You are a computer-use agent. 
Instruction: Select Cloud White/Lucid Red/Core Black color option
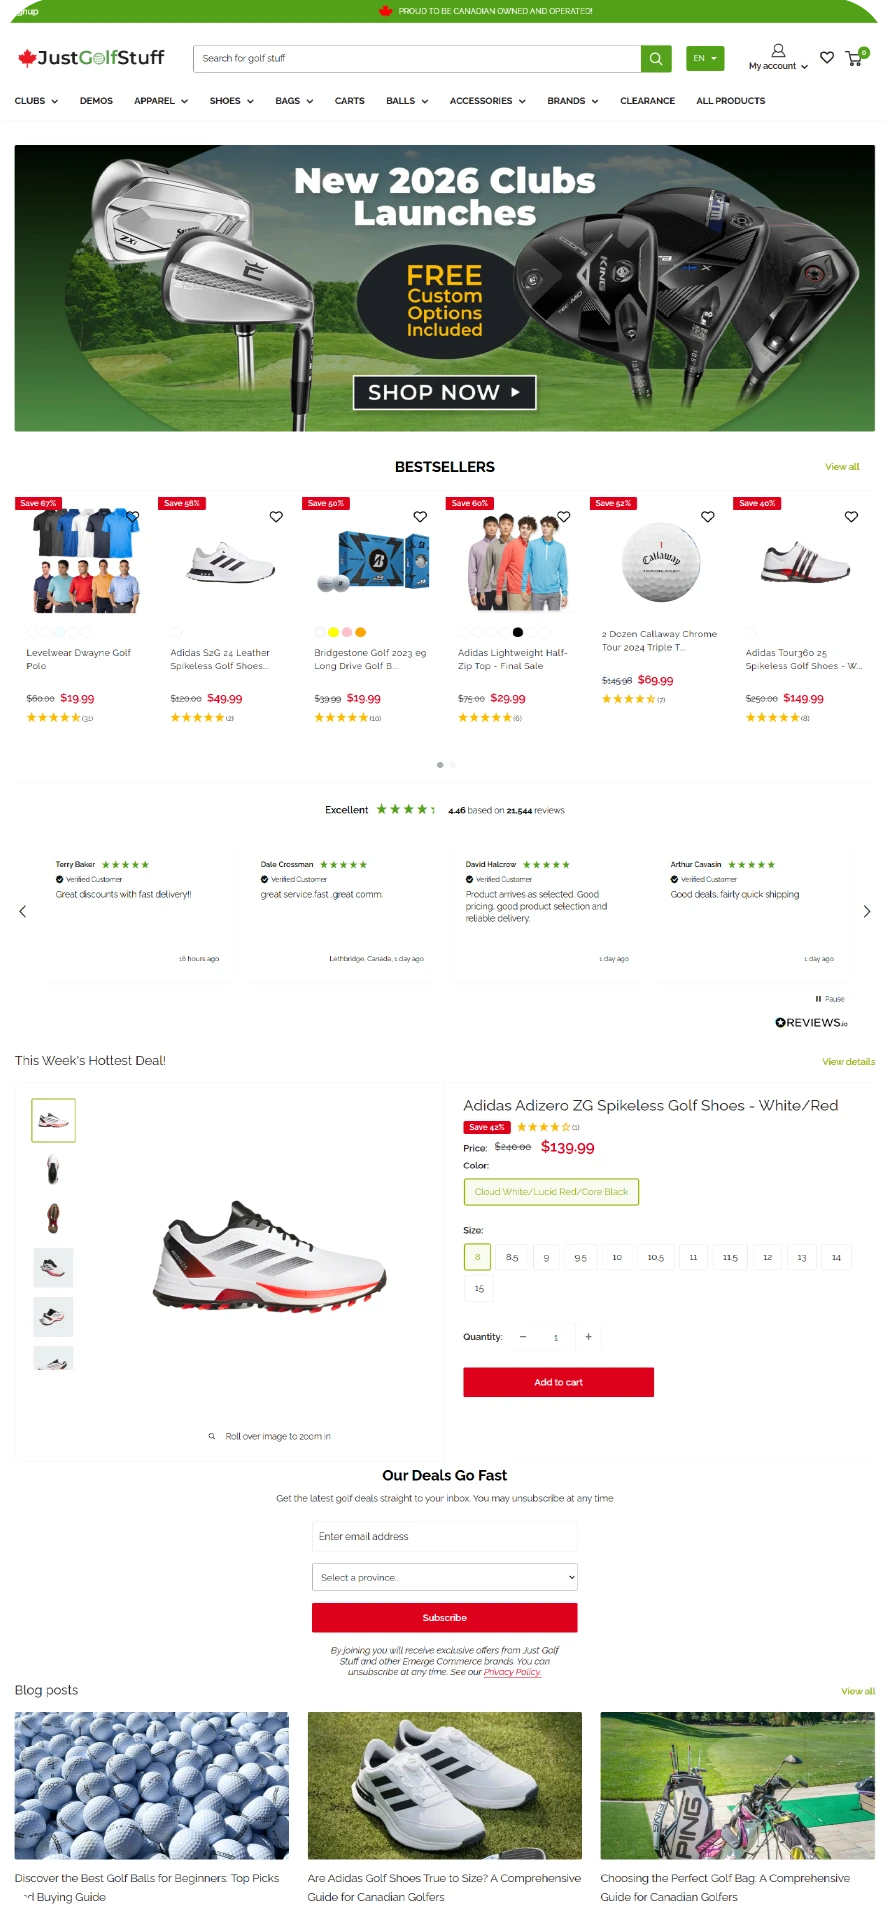551,1192
